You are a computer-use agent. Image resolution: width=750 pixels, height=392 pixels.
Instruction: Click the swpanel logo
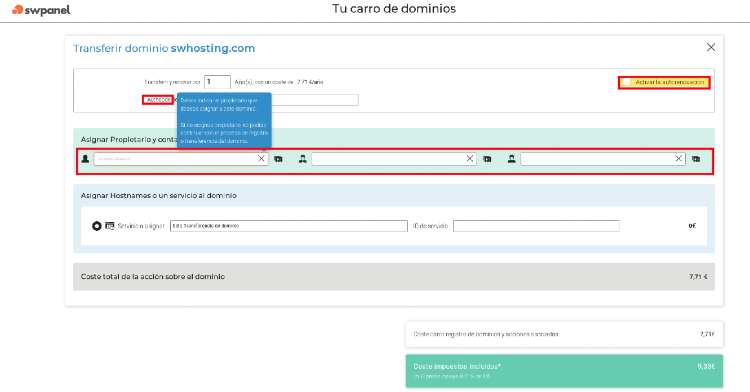pyautogui.click(x=41, y=10)
